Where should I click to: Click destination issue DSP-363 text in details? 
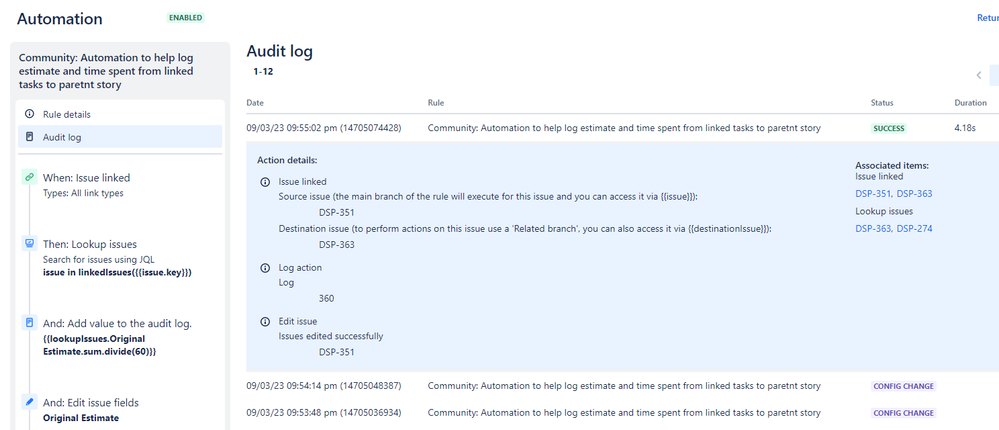pos(336,244)
